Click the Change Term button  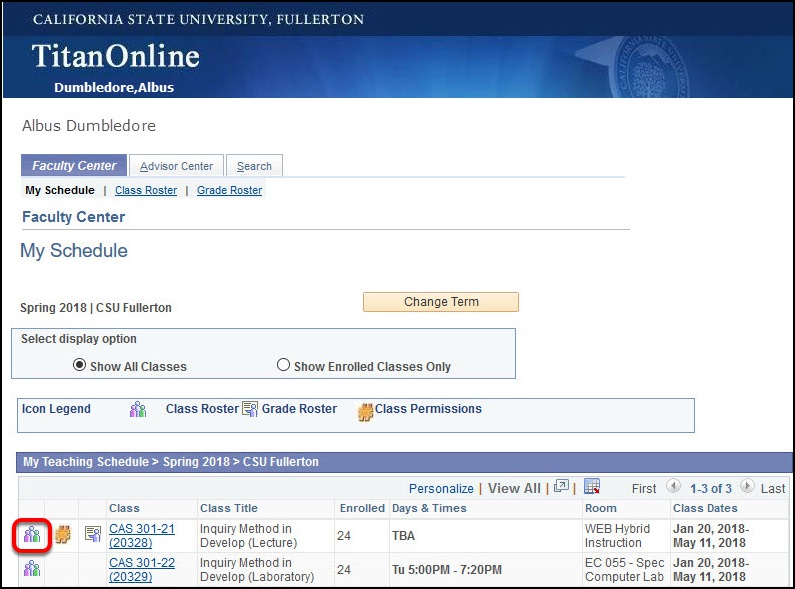pos(441,302)
